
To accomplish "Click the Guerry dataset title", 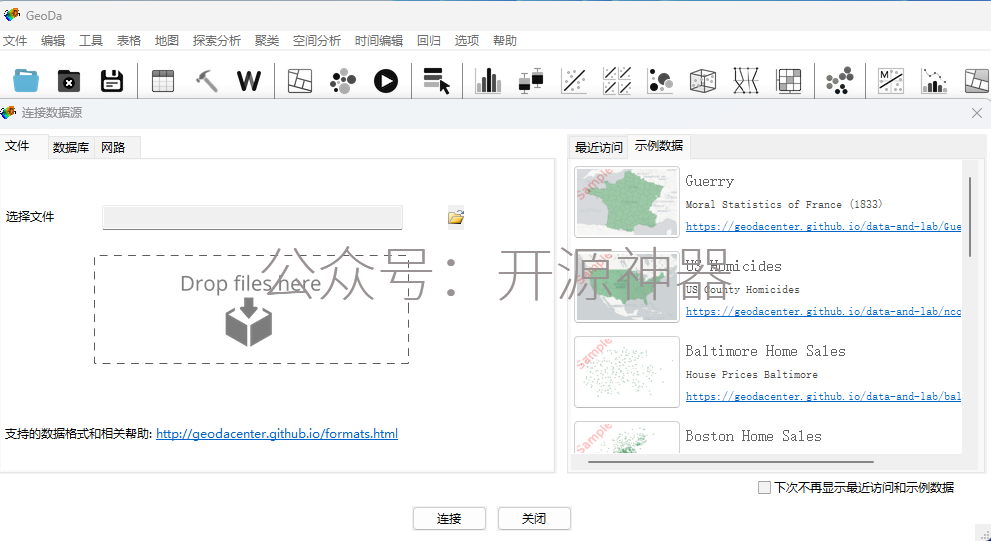I will point(710,181).
